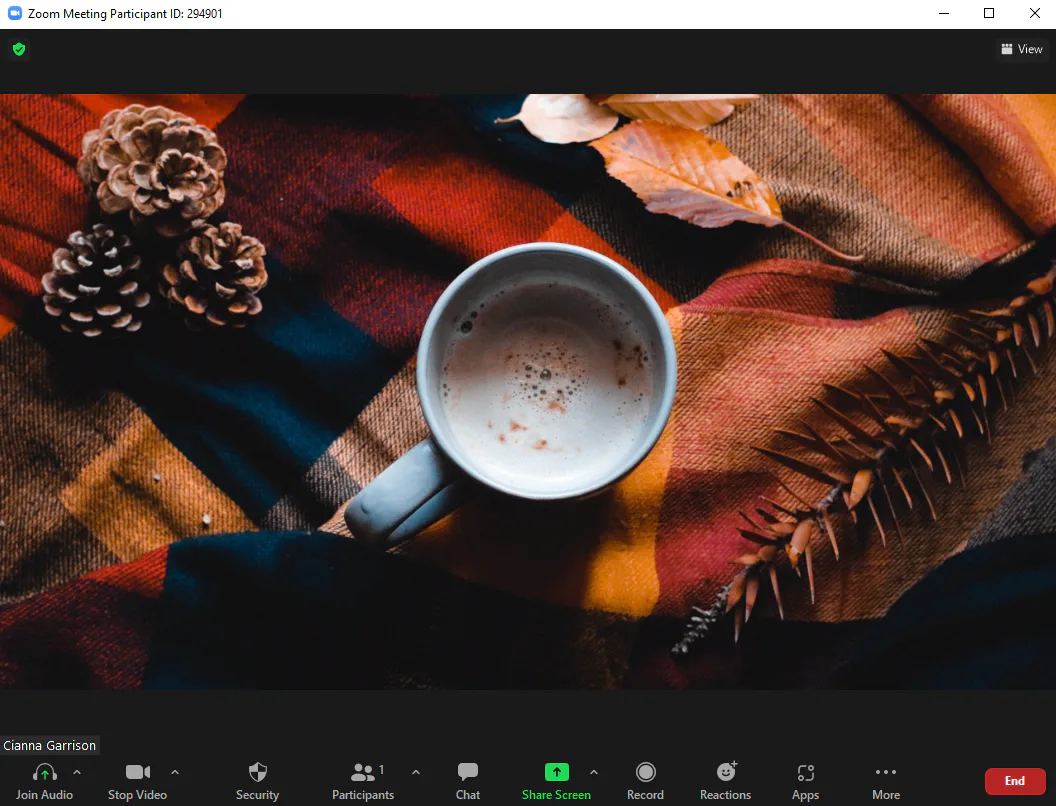The width and height of the screenshot is (1056, 806).
Task: Open the Participants panel
Action: tap(363, 781)
